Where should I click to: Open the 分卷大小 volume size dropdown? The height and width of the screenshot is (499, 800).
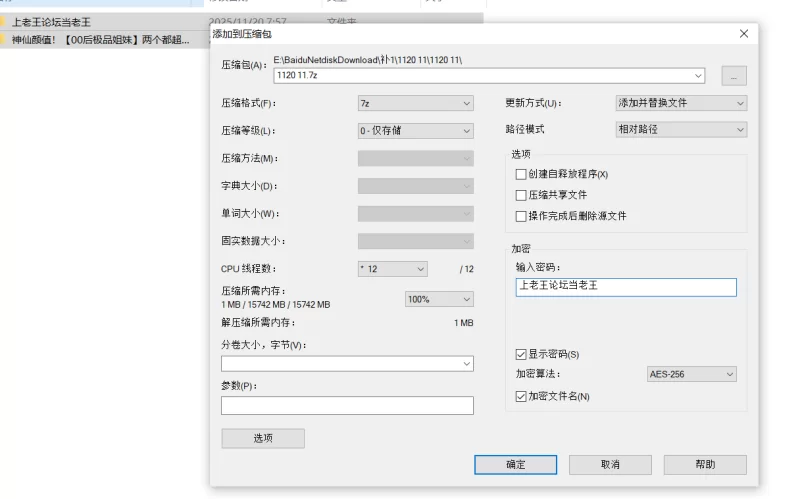pyautogui.click(x=347, y=364)
